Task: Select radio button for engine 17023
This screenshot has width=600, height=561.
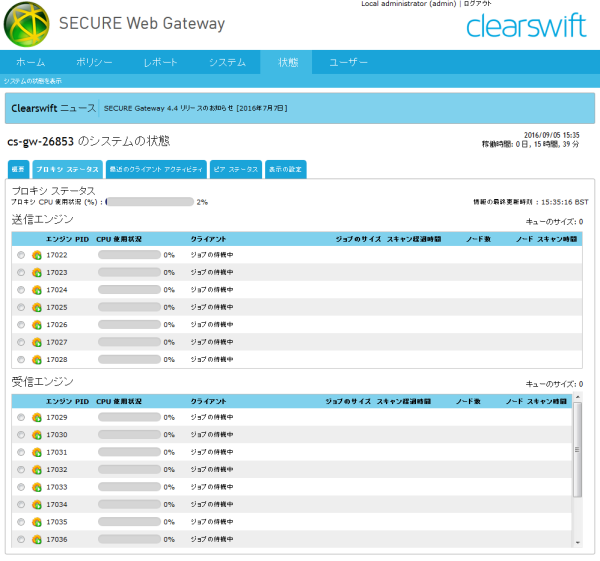Action: pyautogui.click(x=21, y=272)
